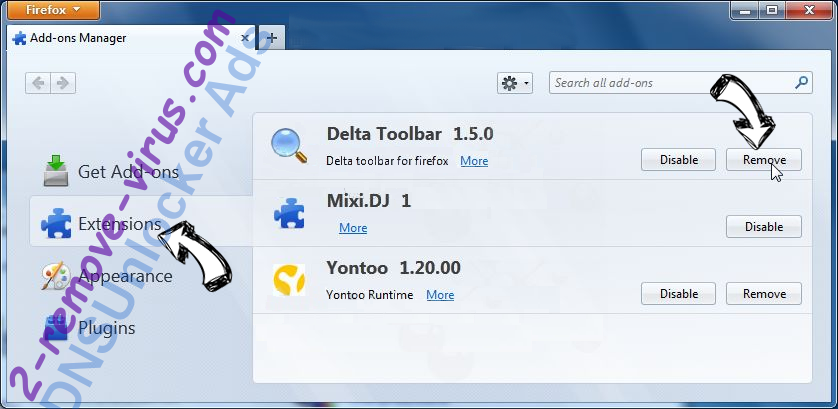Image resolution: width=838 pixels, height=409 pixels.
Task: Select the Add-ons Manager tab
Action: click(131, 38)
